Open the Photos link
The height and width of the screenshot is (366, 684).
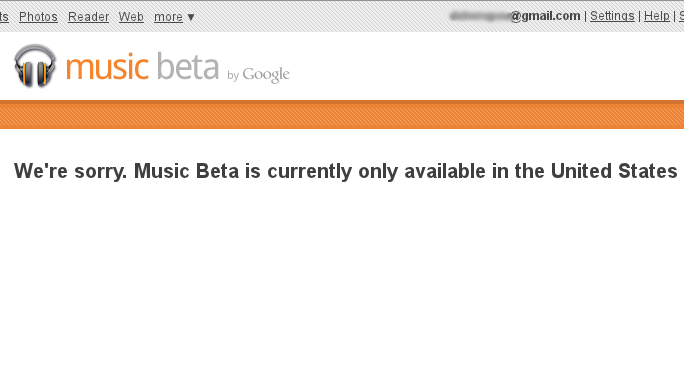[38, 17]
